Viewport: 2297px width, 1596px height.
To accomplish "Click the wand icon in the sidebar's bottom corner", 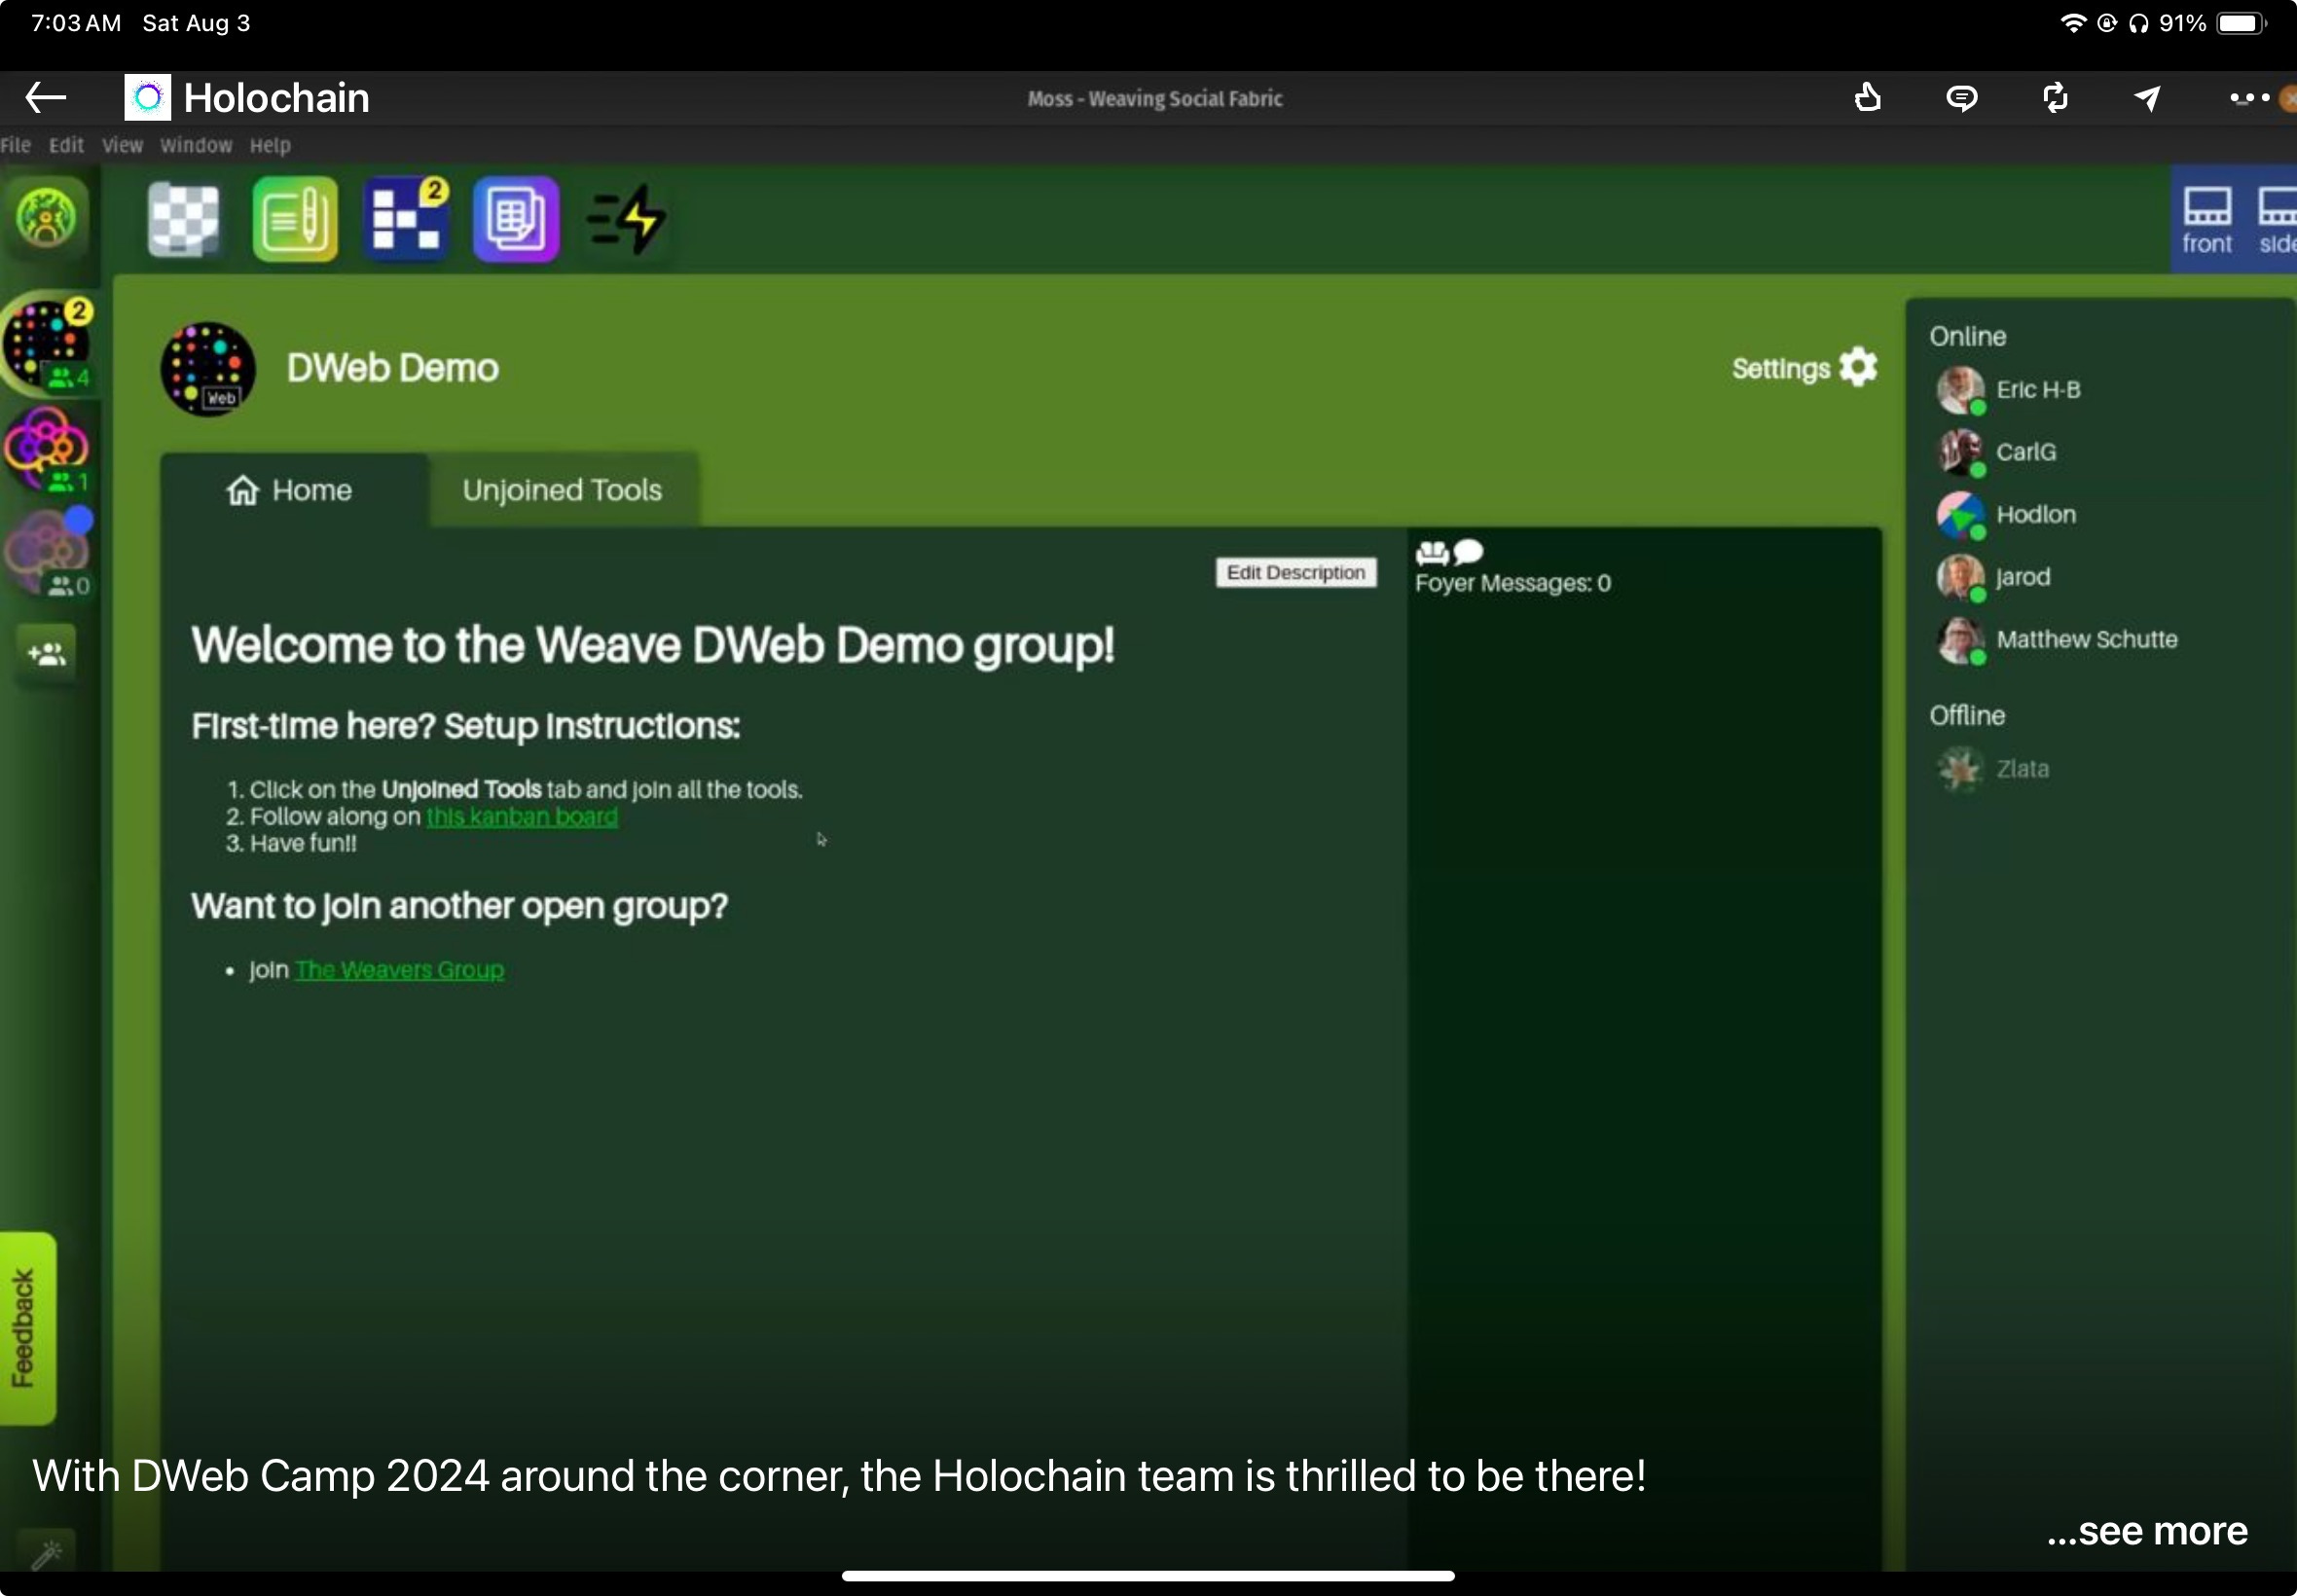I will 46,1553.
